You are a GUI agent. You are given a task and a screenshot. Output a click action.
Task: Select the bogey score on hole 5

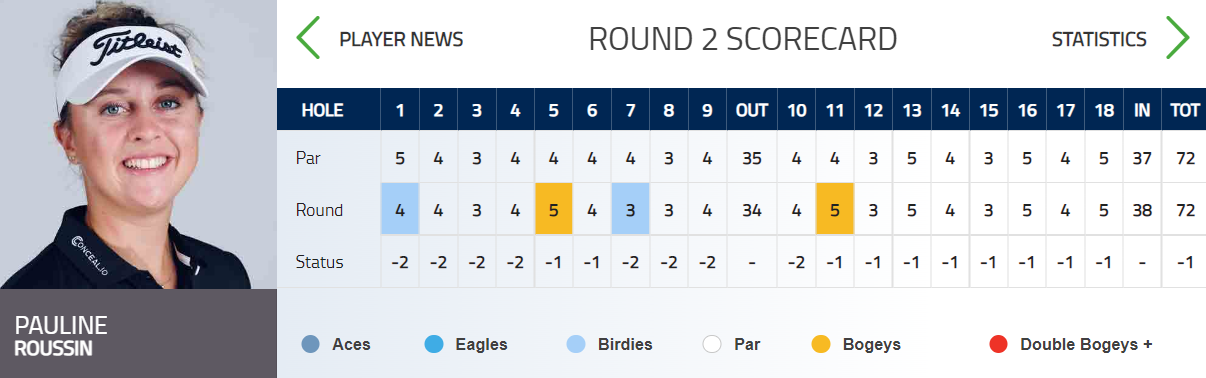[x=554, y=210]
